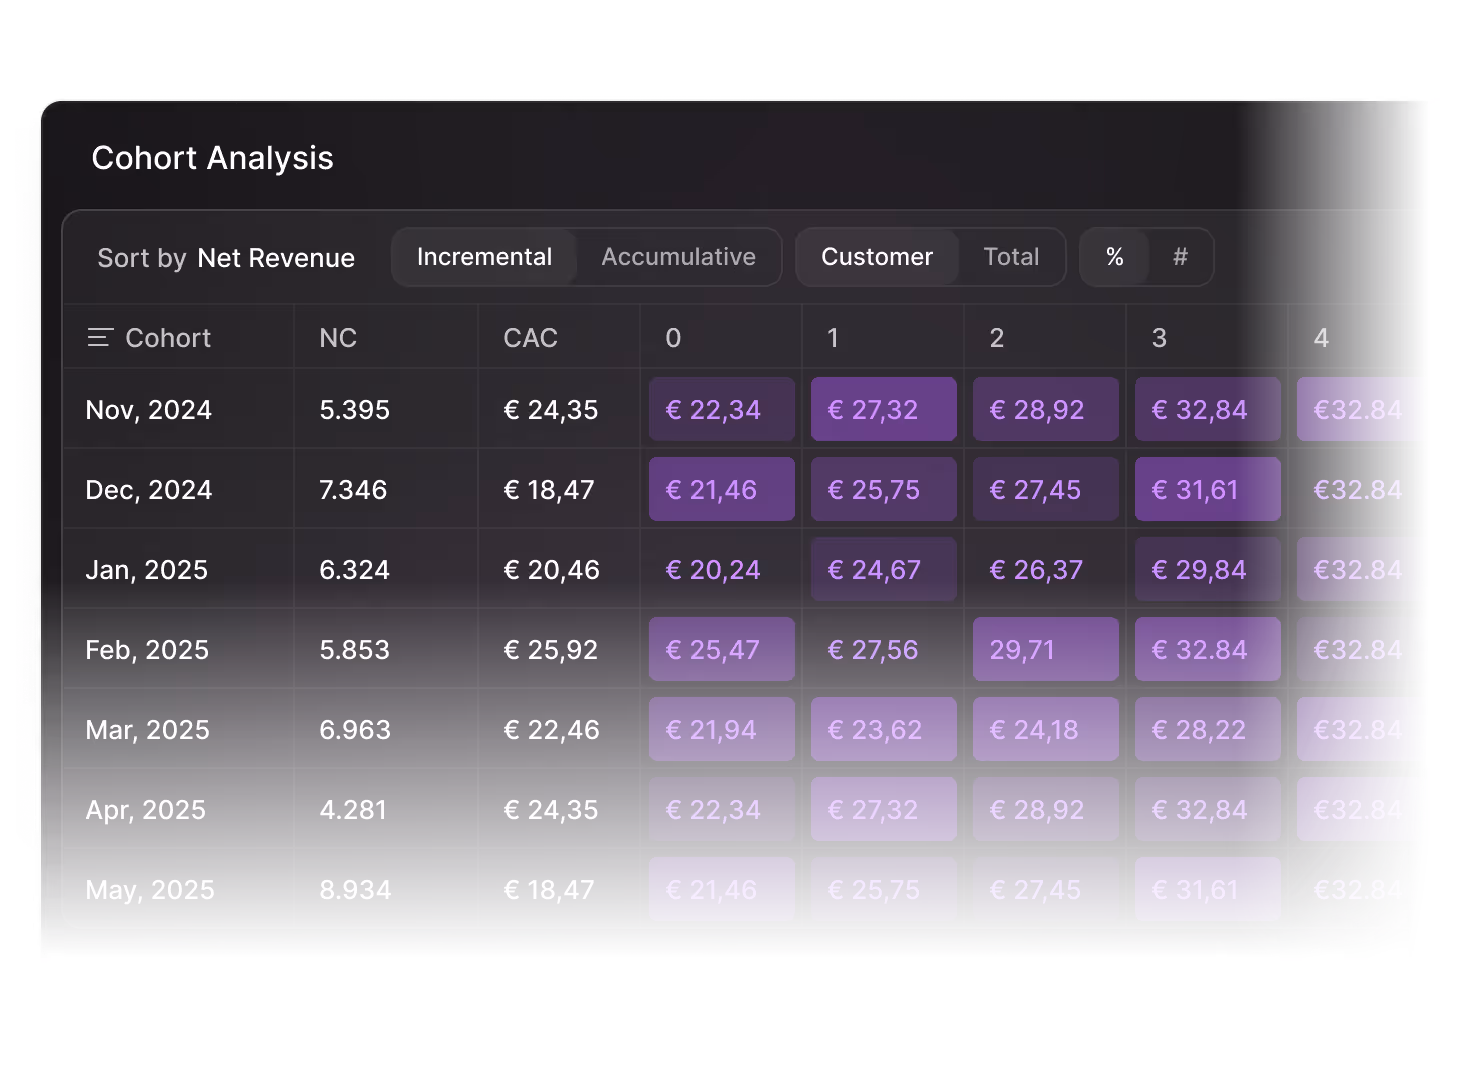This screenshot has width=1457, height=1082.
Task: Open the % display mode
Action: (1114, 257)
